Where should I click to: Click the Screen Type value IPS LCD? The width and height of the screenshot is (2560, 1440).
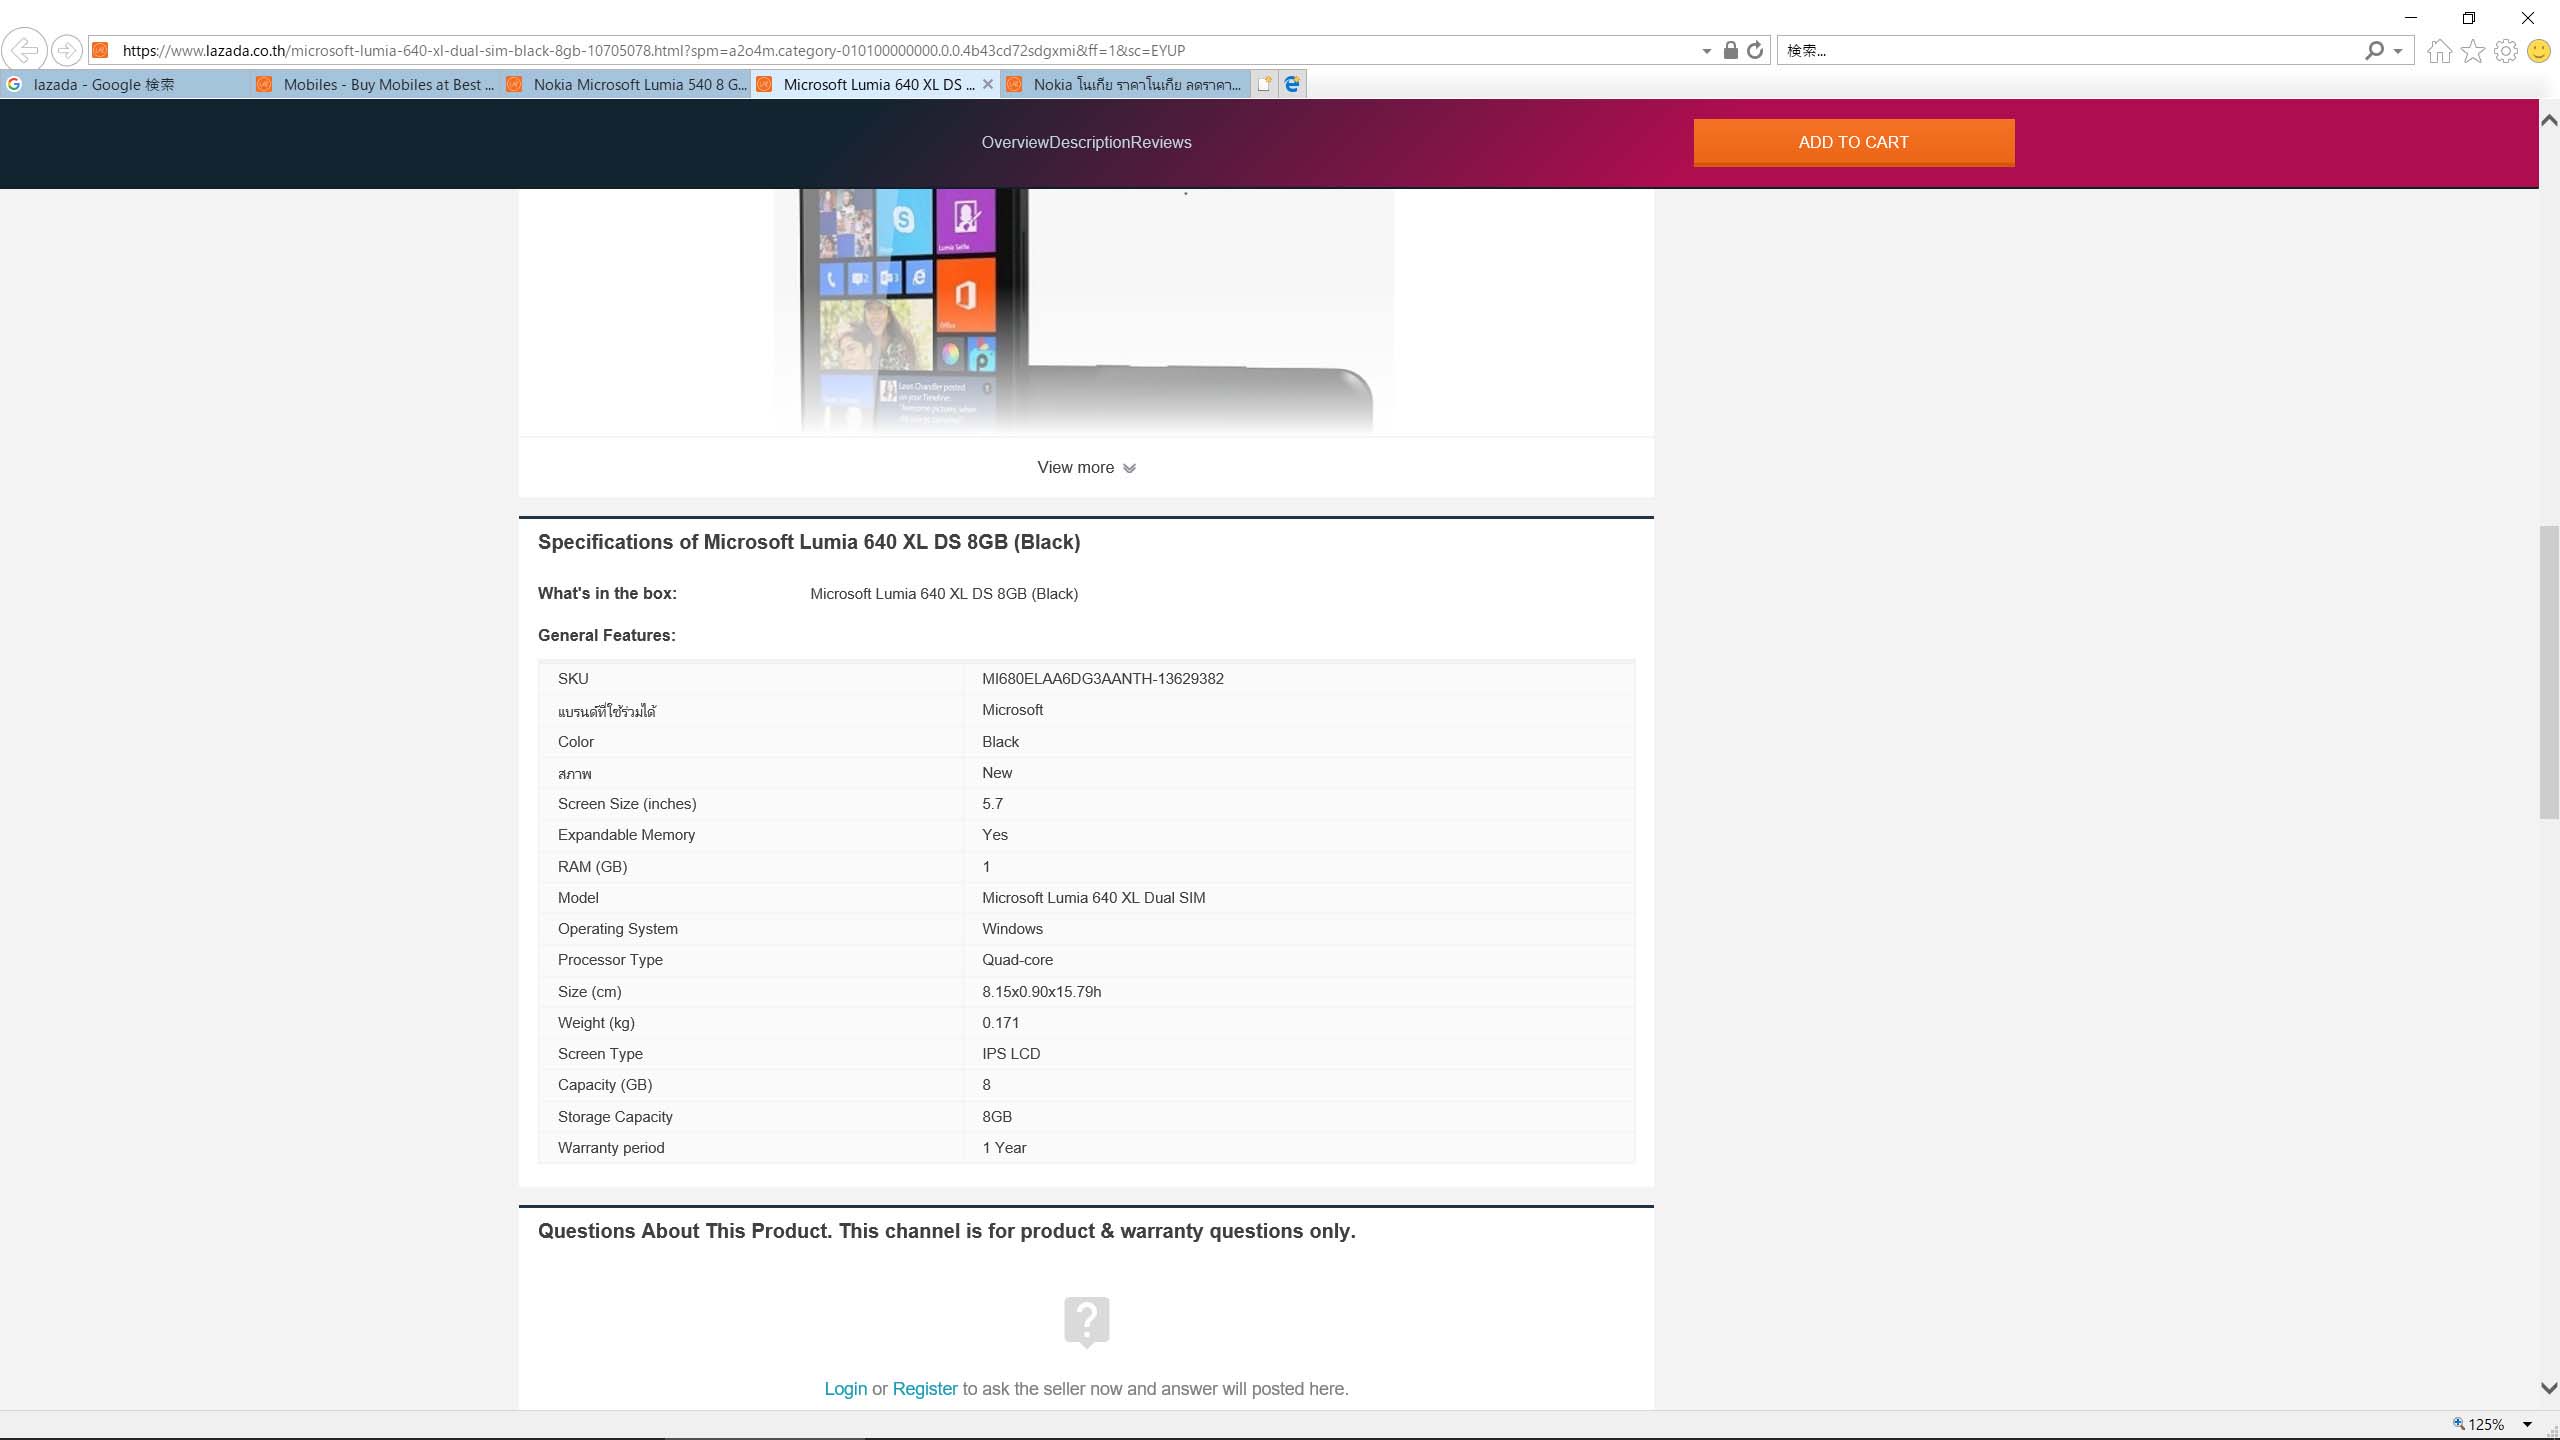(x=1011, y=1053)
